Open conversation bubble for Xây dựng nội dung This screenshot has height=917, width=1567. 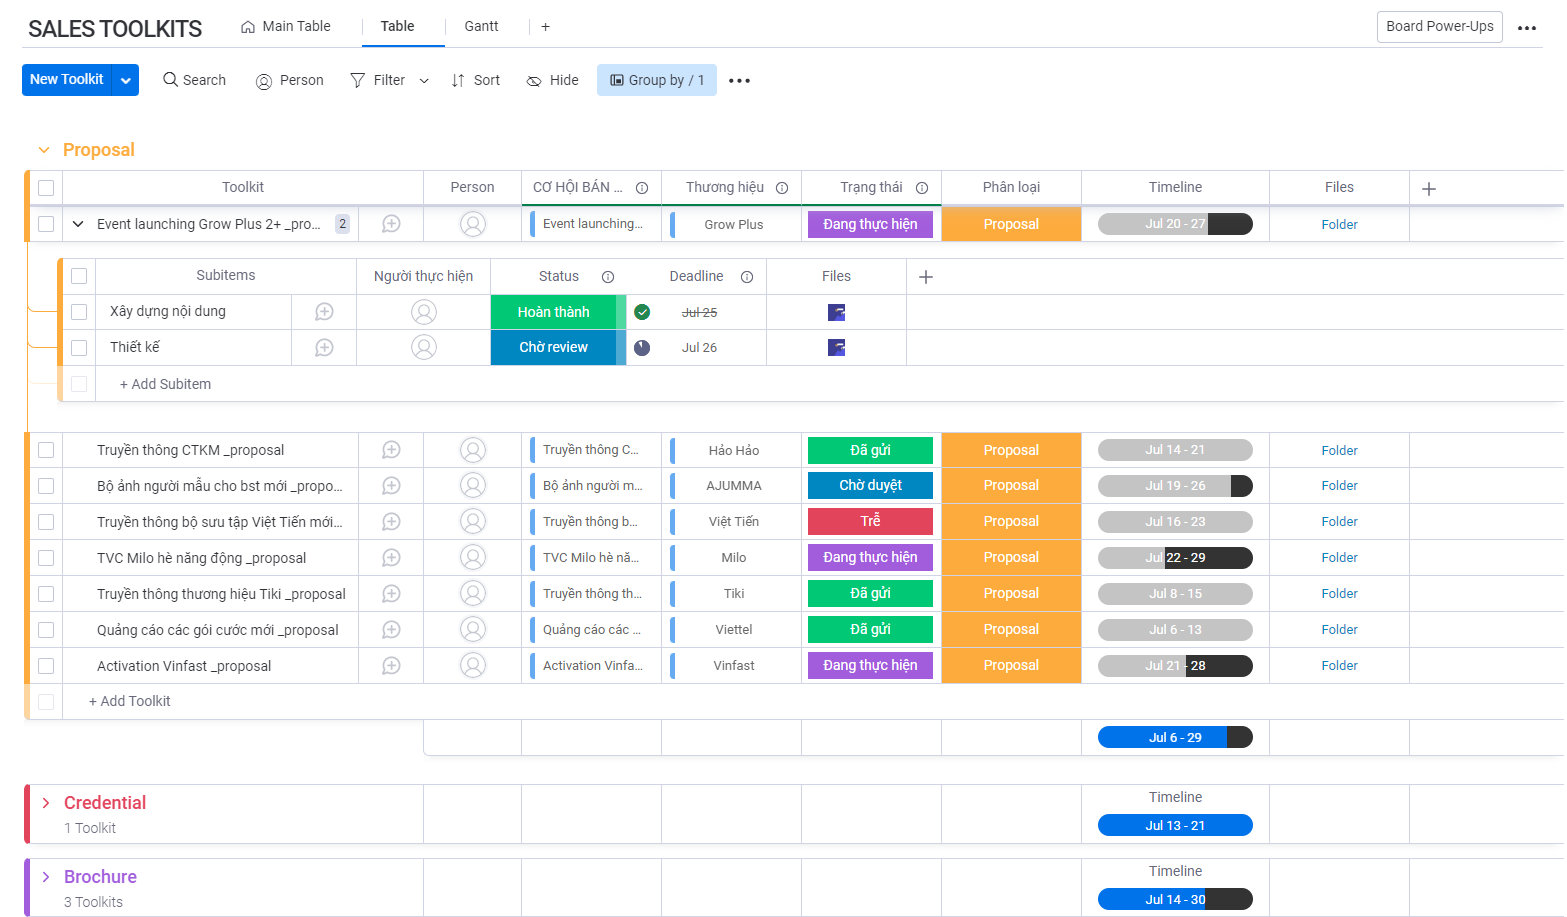(x=324, y=312)
